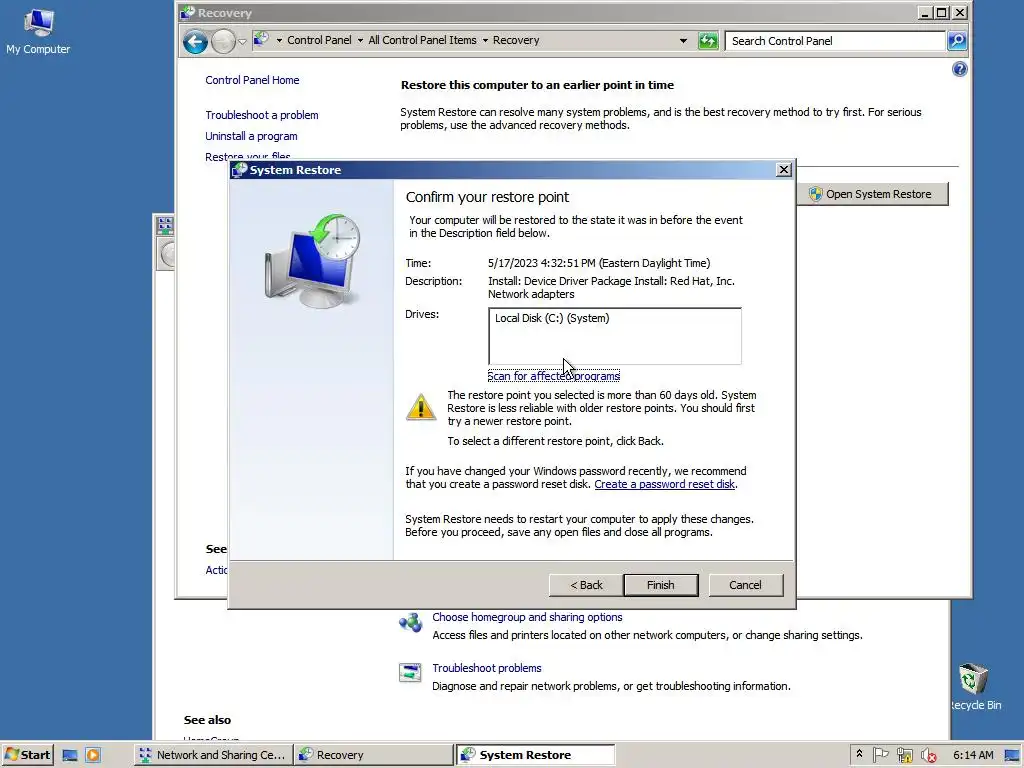Viewport: 1024px width, 768px height.
Task: Click the muted volume tray icon
Action: click(928, 756)
